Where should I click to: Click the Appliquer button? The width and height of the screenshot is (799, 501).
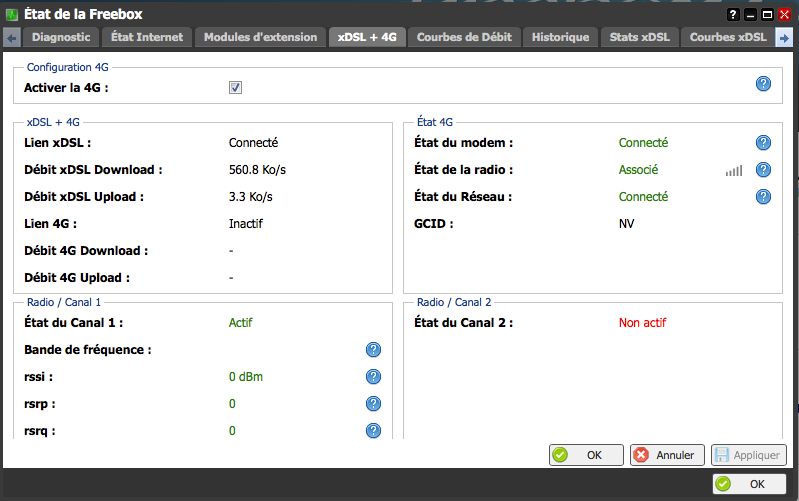(x=749, y=455)
